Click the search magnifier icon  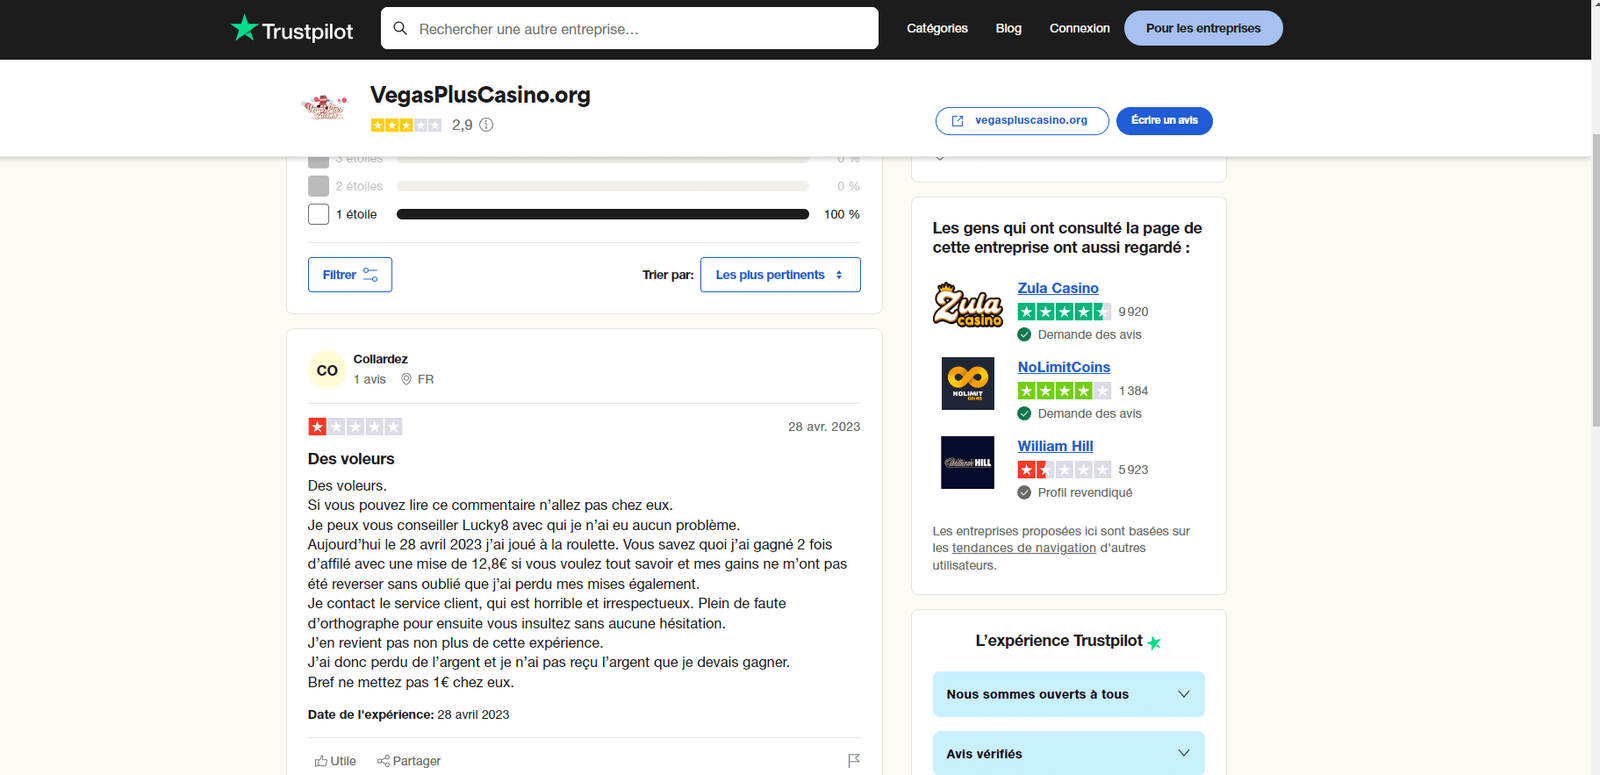(400, 28)
